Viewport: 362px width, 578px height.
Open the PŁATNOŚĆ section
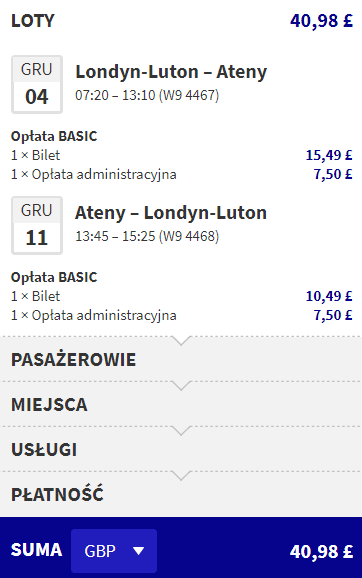181,494
